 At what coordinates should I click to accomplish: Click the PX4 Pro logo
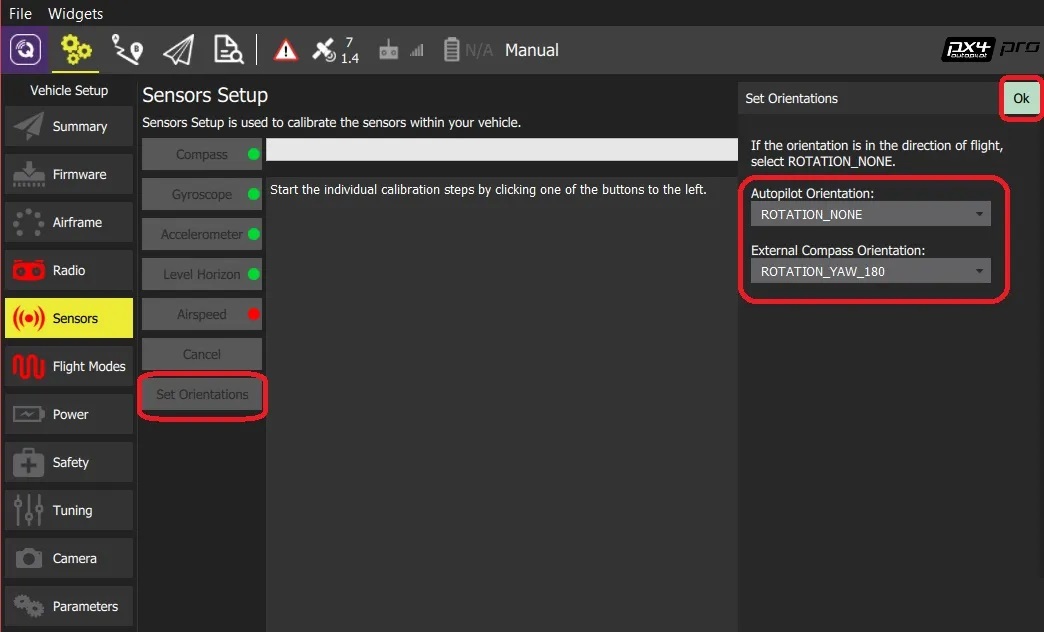tap(990, 49)
